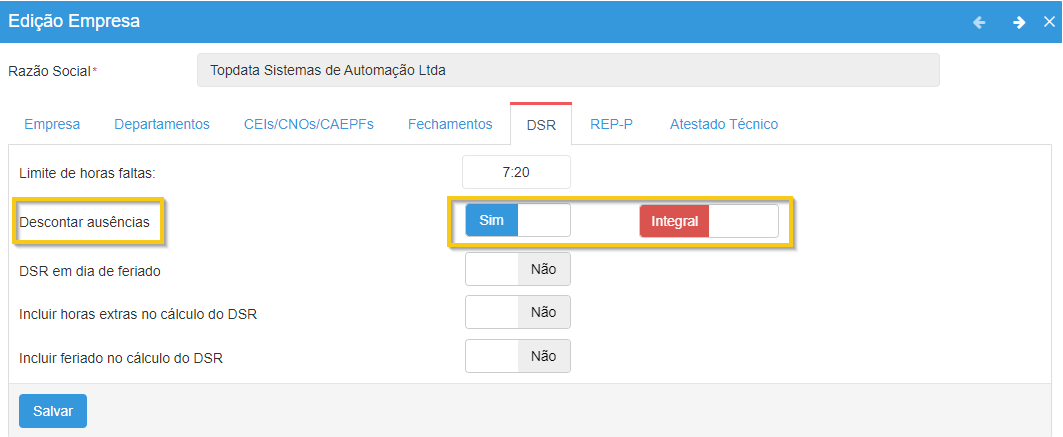The width and height of the screenshot is (1063, 437).
Task: Toggle the red Integral switch
Action: point(708,221)
